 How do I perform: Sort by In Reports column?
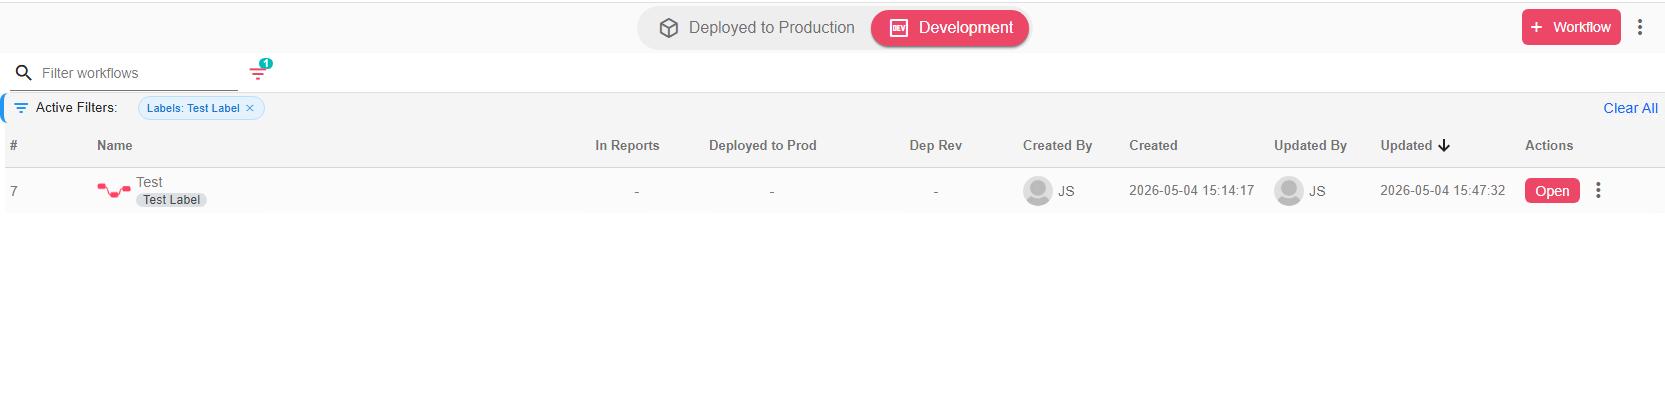[x=627, y=145]
